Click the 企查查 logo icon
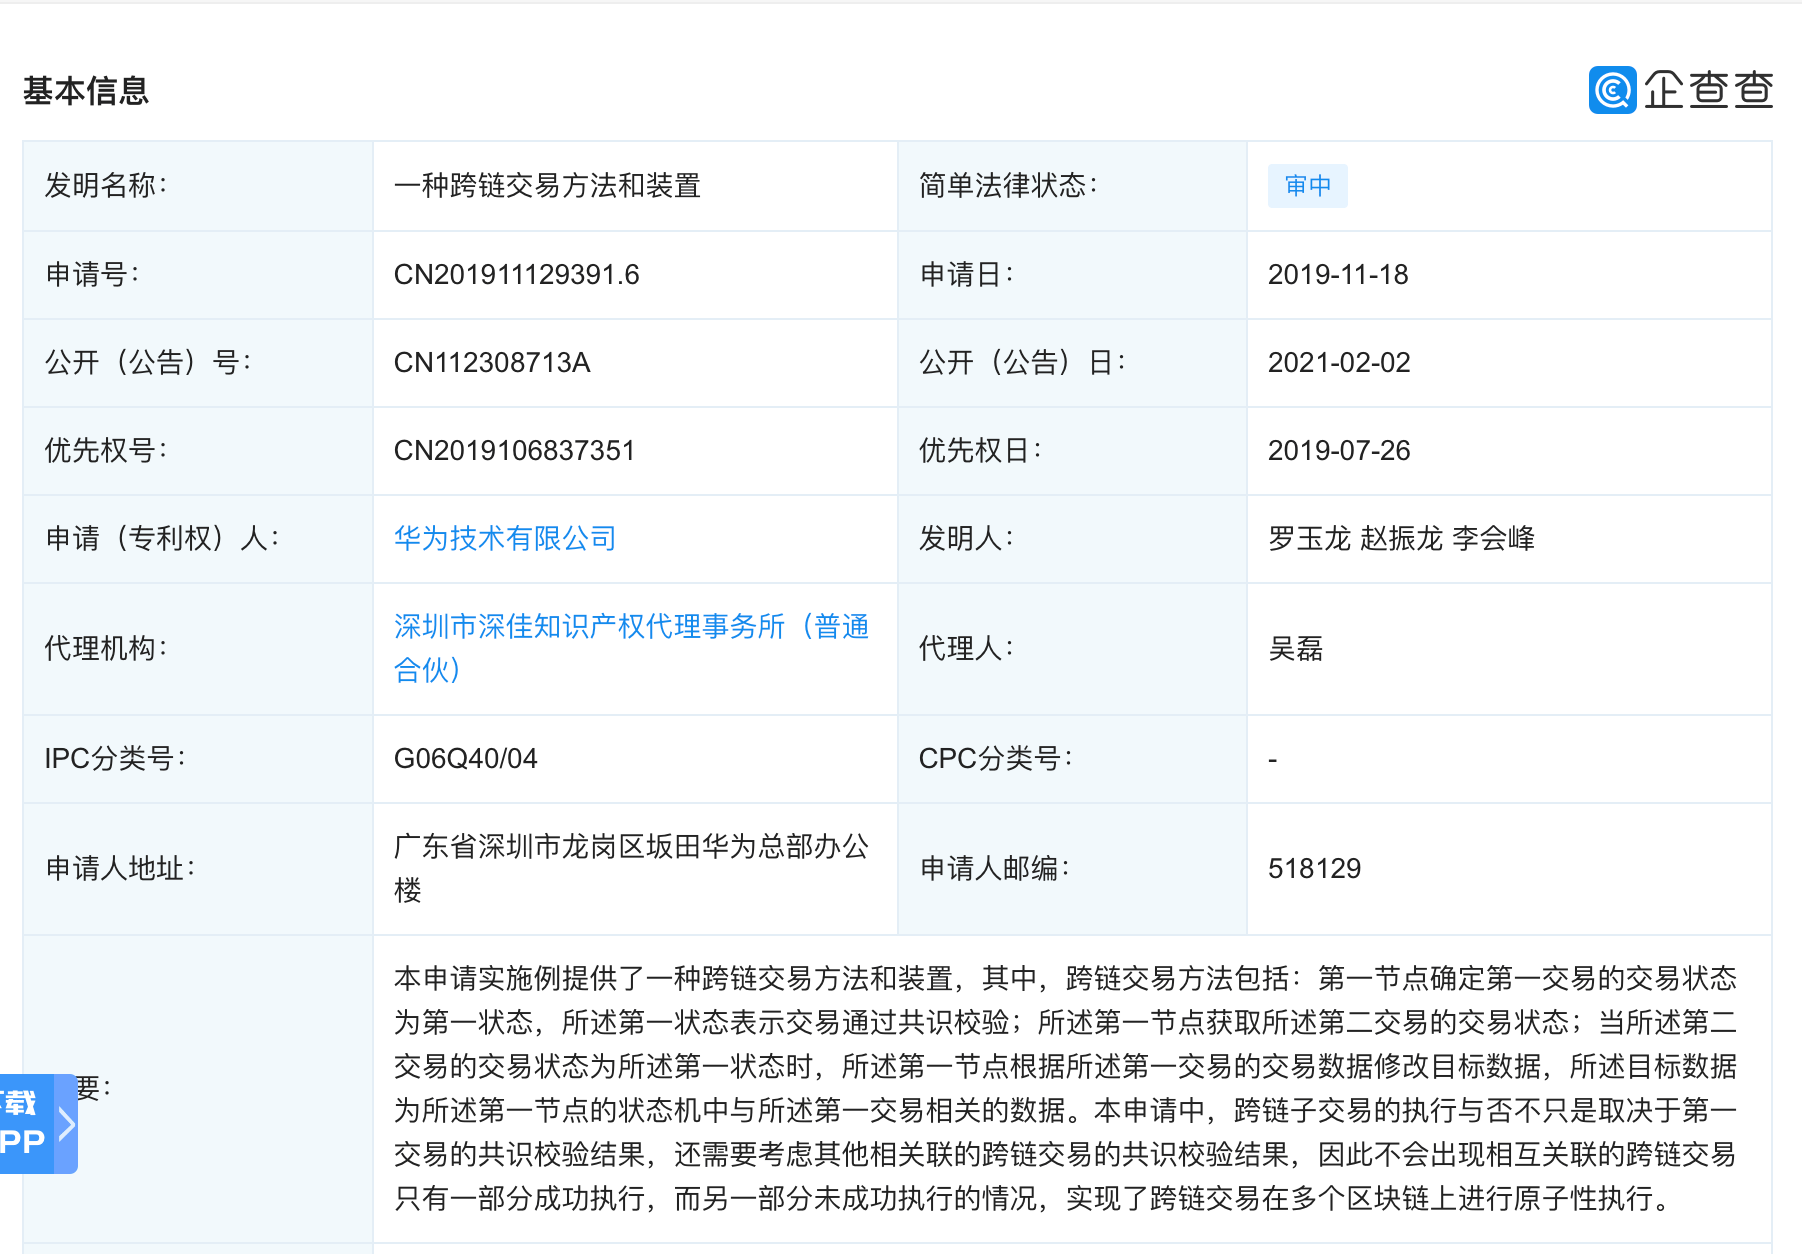1802x1254 pixels. click(1612, 90)
